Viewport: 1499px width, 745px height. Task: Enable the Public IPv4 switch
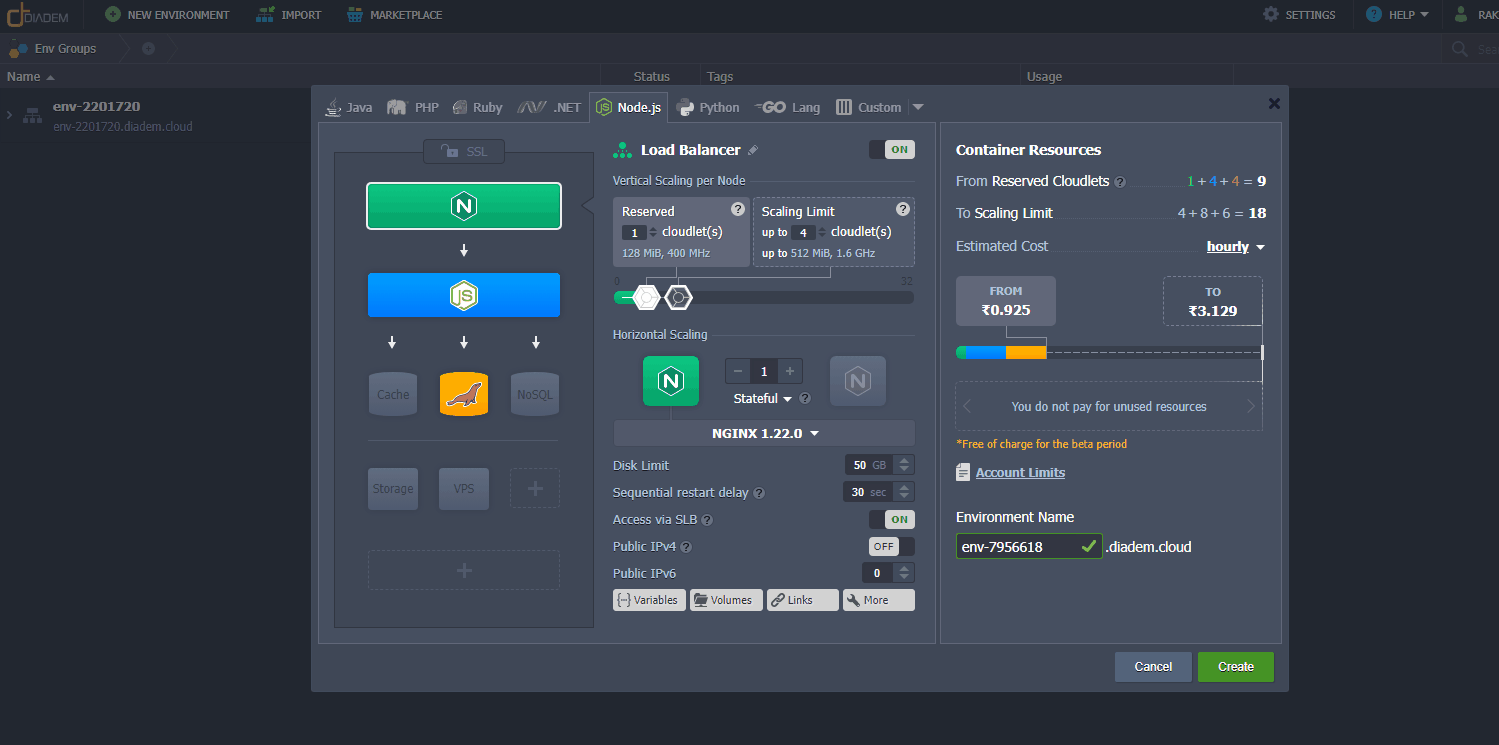pyautogui.click(x=892, y=547)
